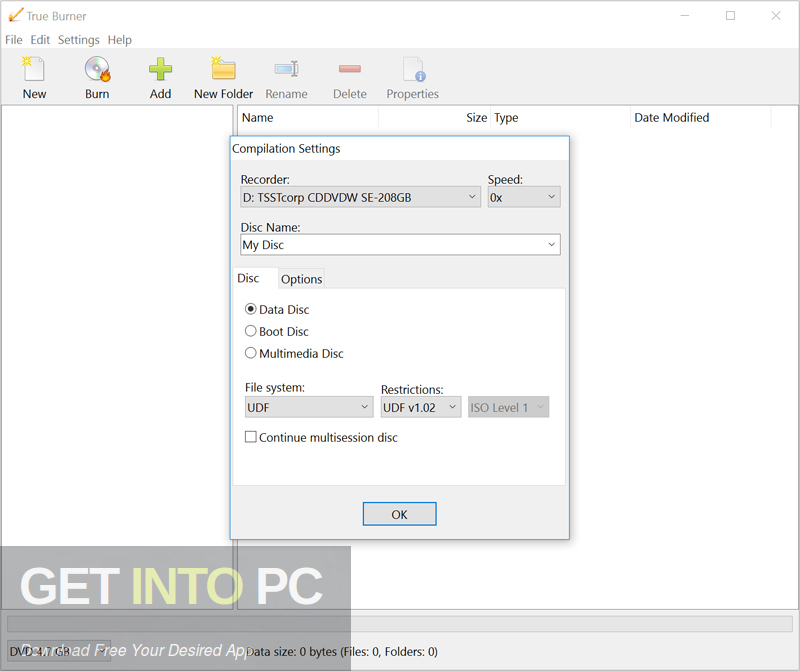Expand the Disc Name combo box arrow
This screenshot has width=800, height=671.
[x=552, y=244]
